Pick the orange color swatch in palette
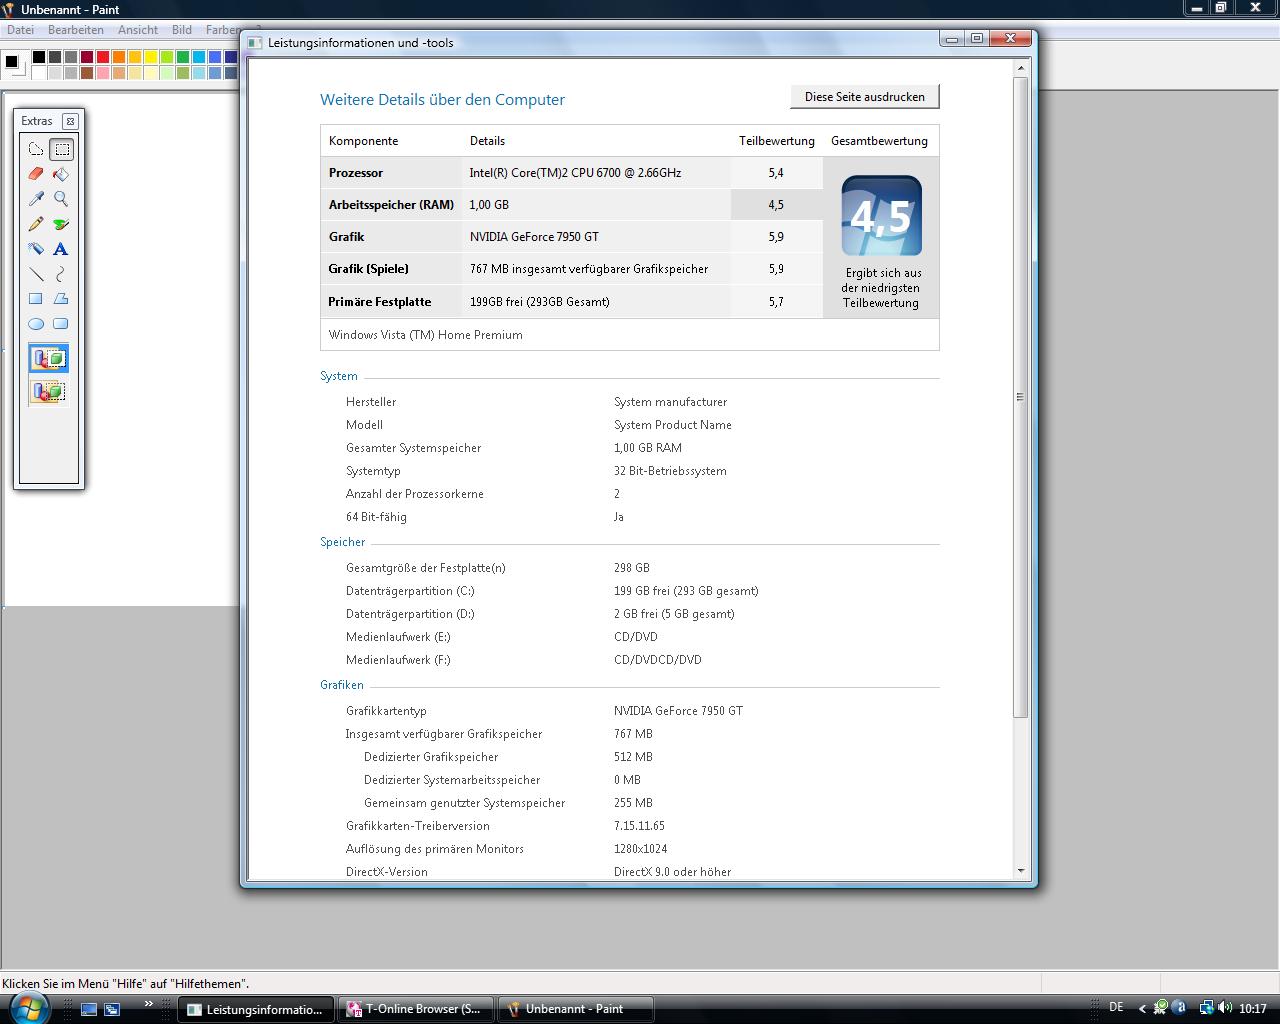This screenshot has height=1024, width=1280. (x=119, y=57)
